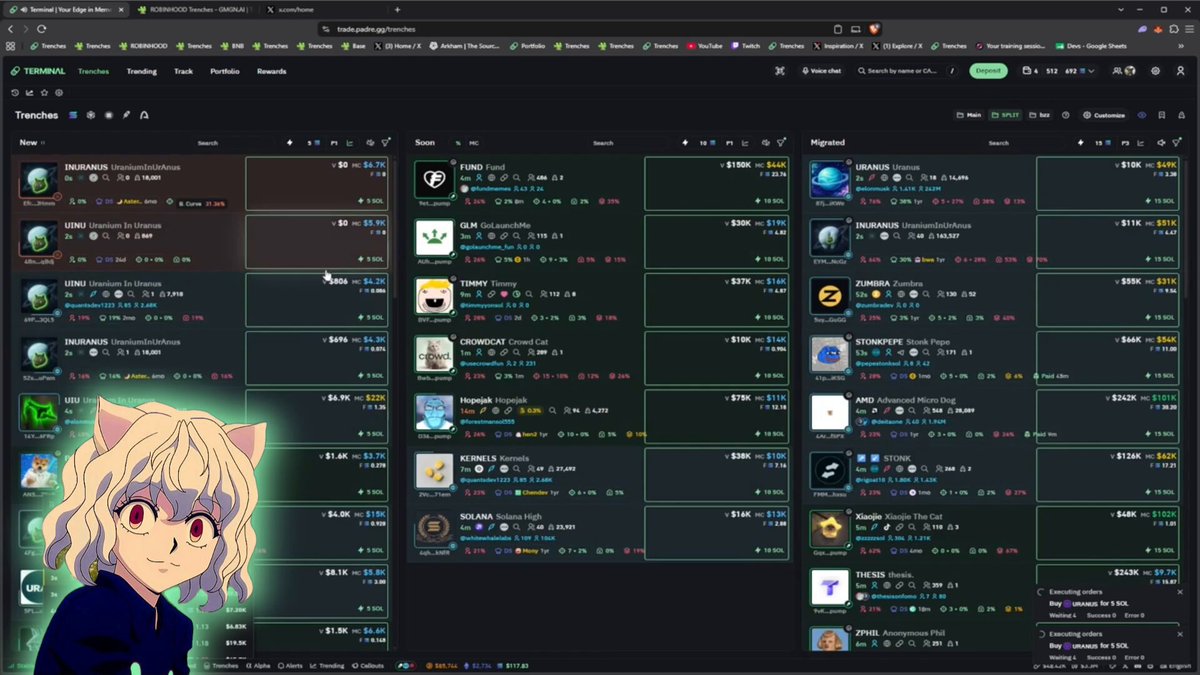The height and width of the screenshot is (675, 1200).
Task: Start Voice chat
Action: pos(821,71)
